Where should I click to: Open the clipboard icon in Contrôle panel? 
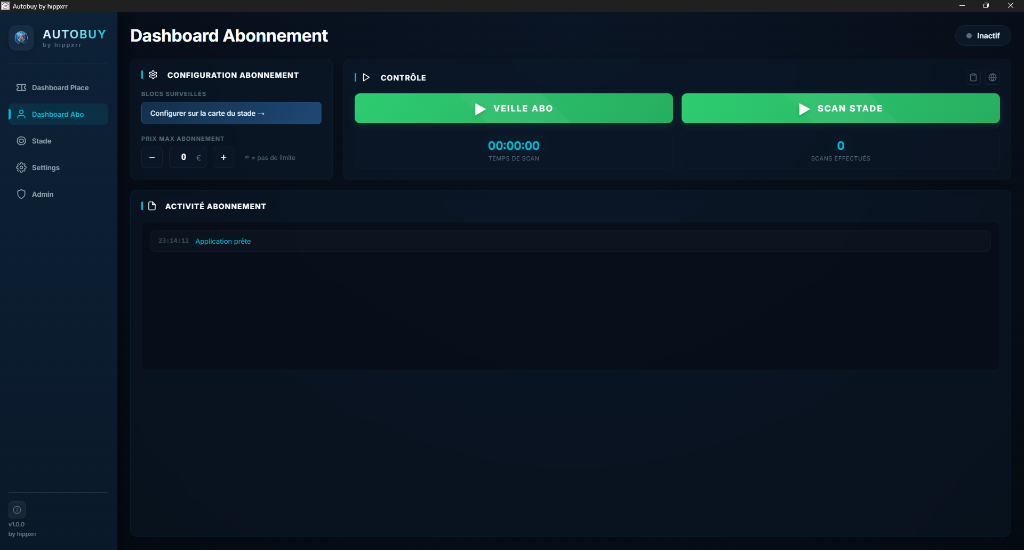(x=973, y=77)
